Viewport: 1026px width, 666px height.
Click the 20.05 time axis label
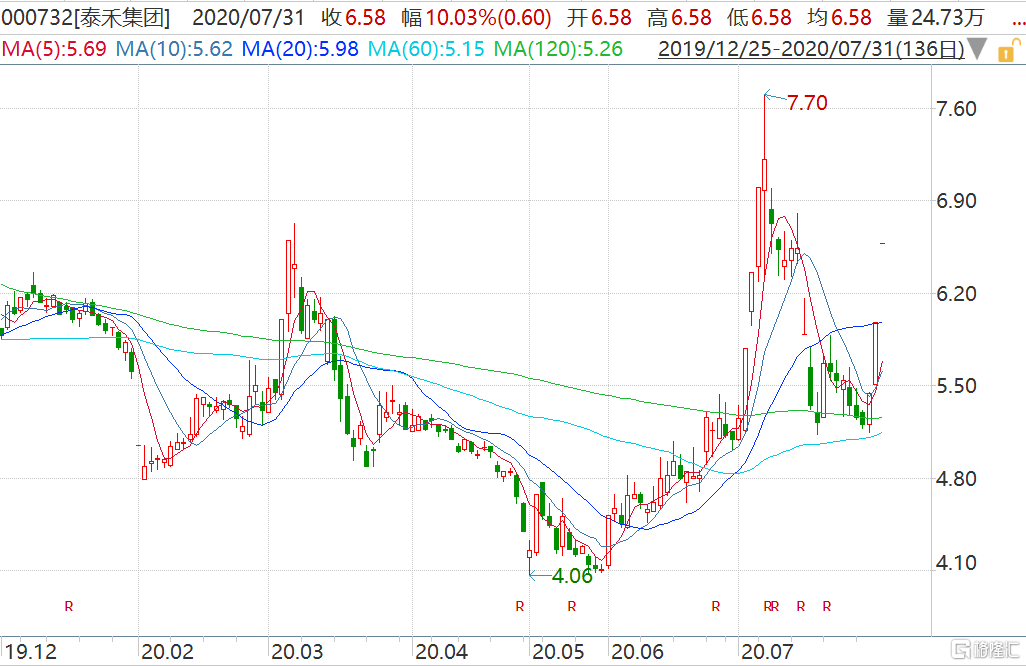click(x=559, y=652)
